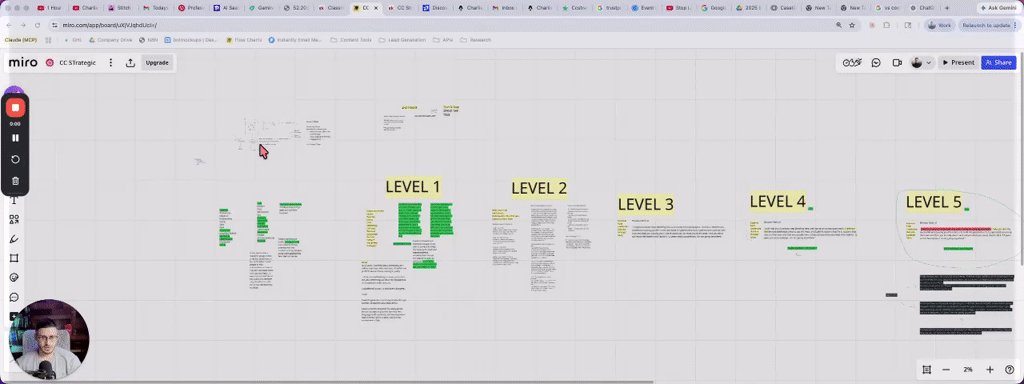The image size is (1024, 384).
Task: Open the board options three-dot menu
Action: tap(110, 63)
